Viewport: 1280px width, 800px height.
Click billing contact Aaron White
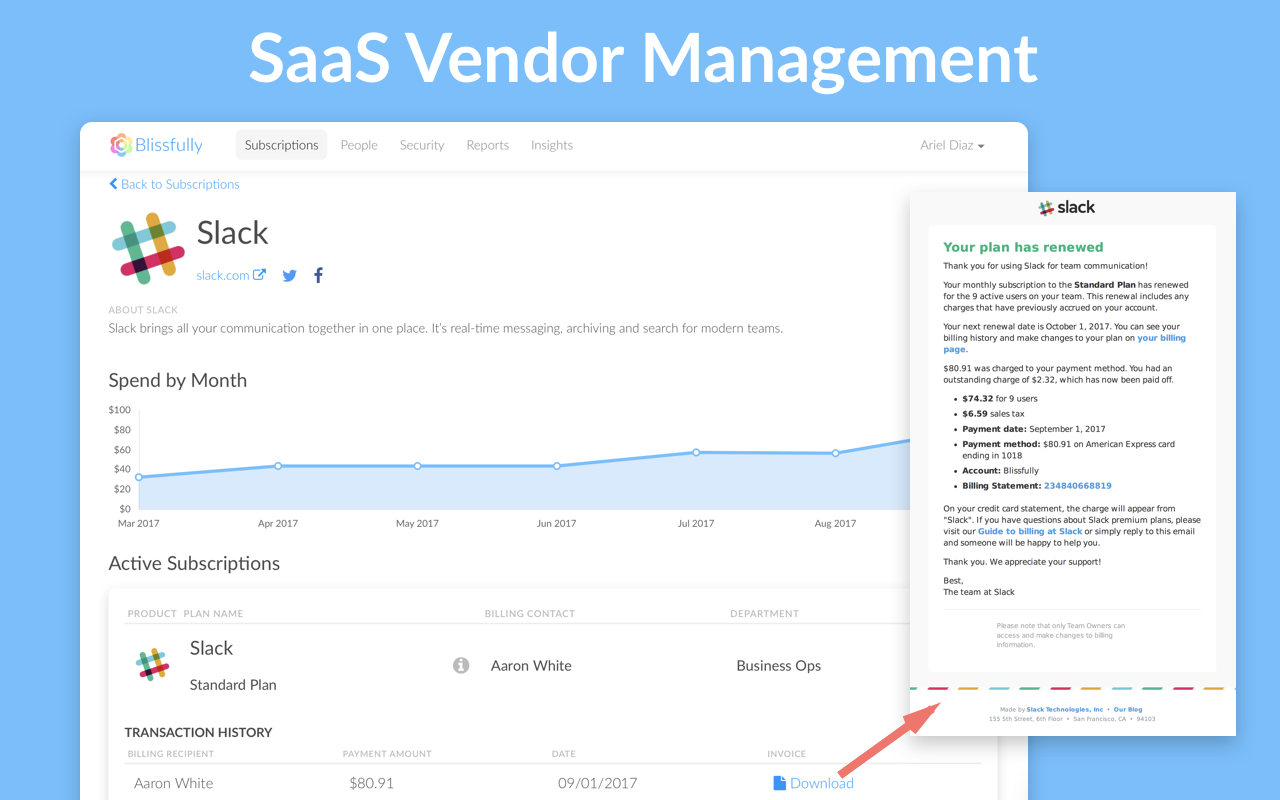pos(531,665)
